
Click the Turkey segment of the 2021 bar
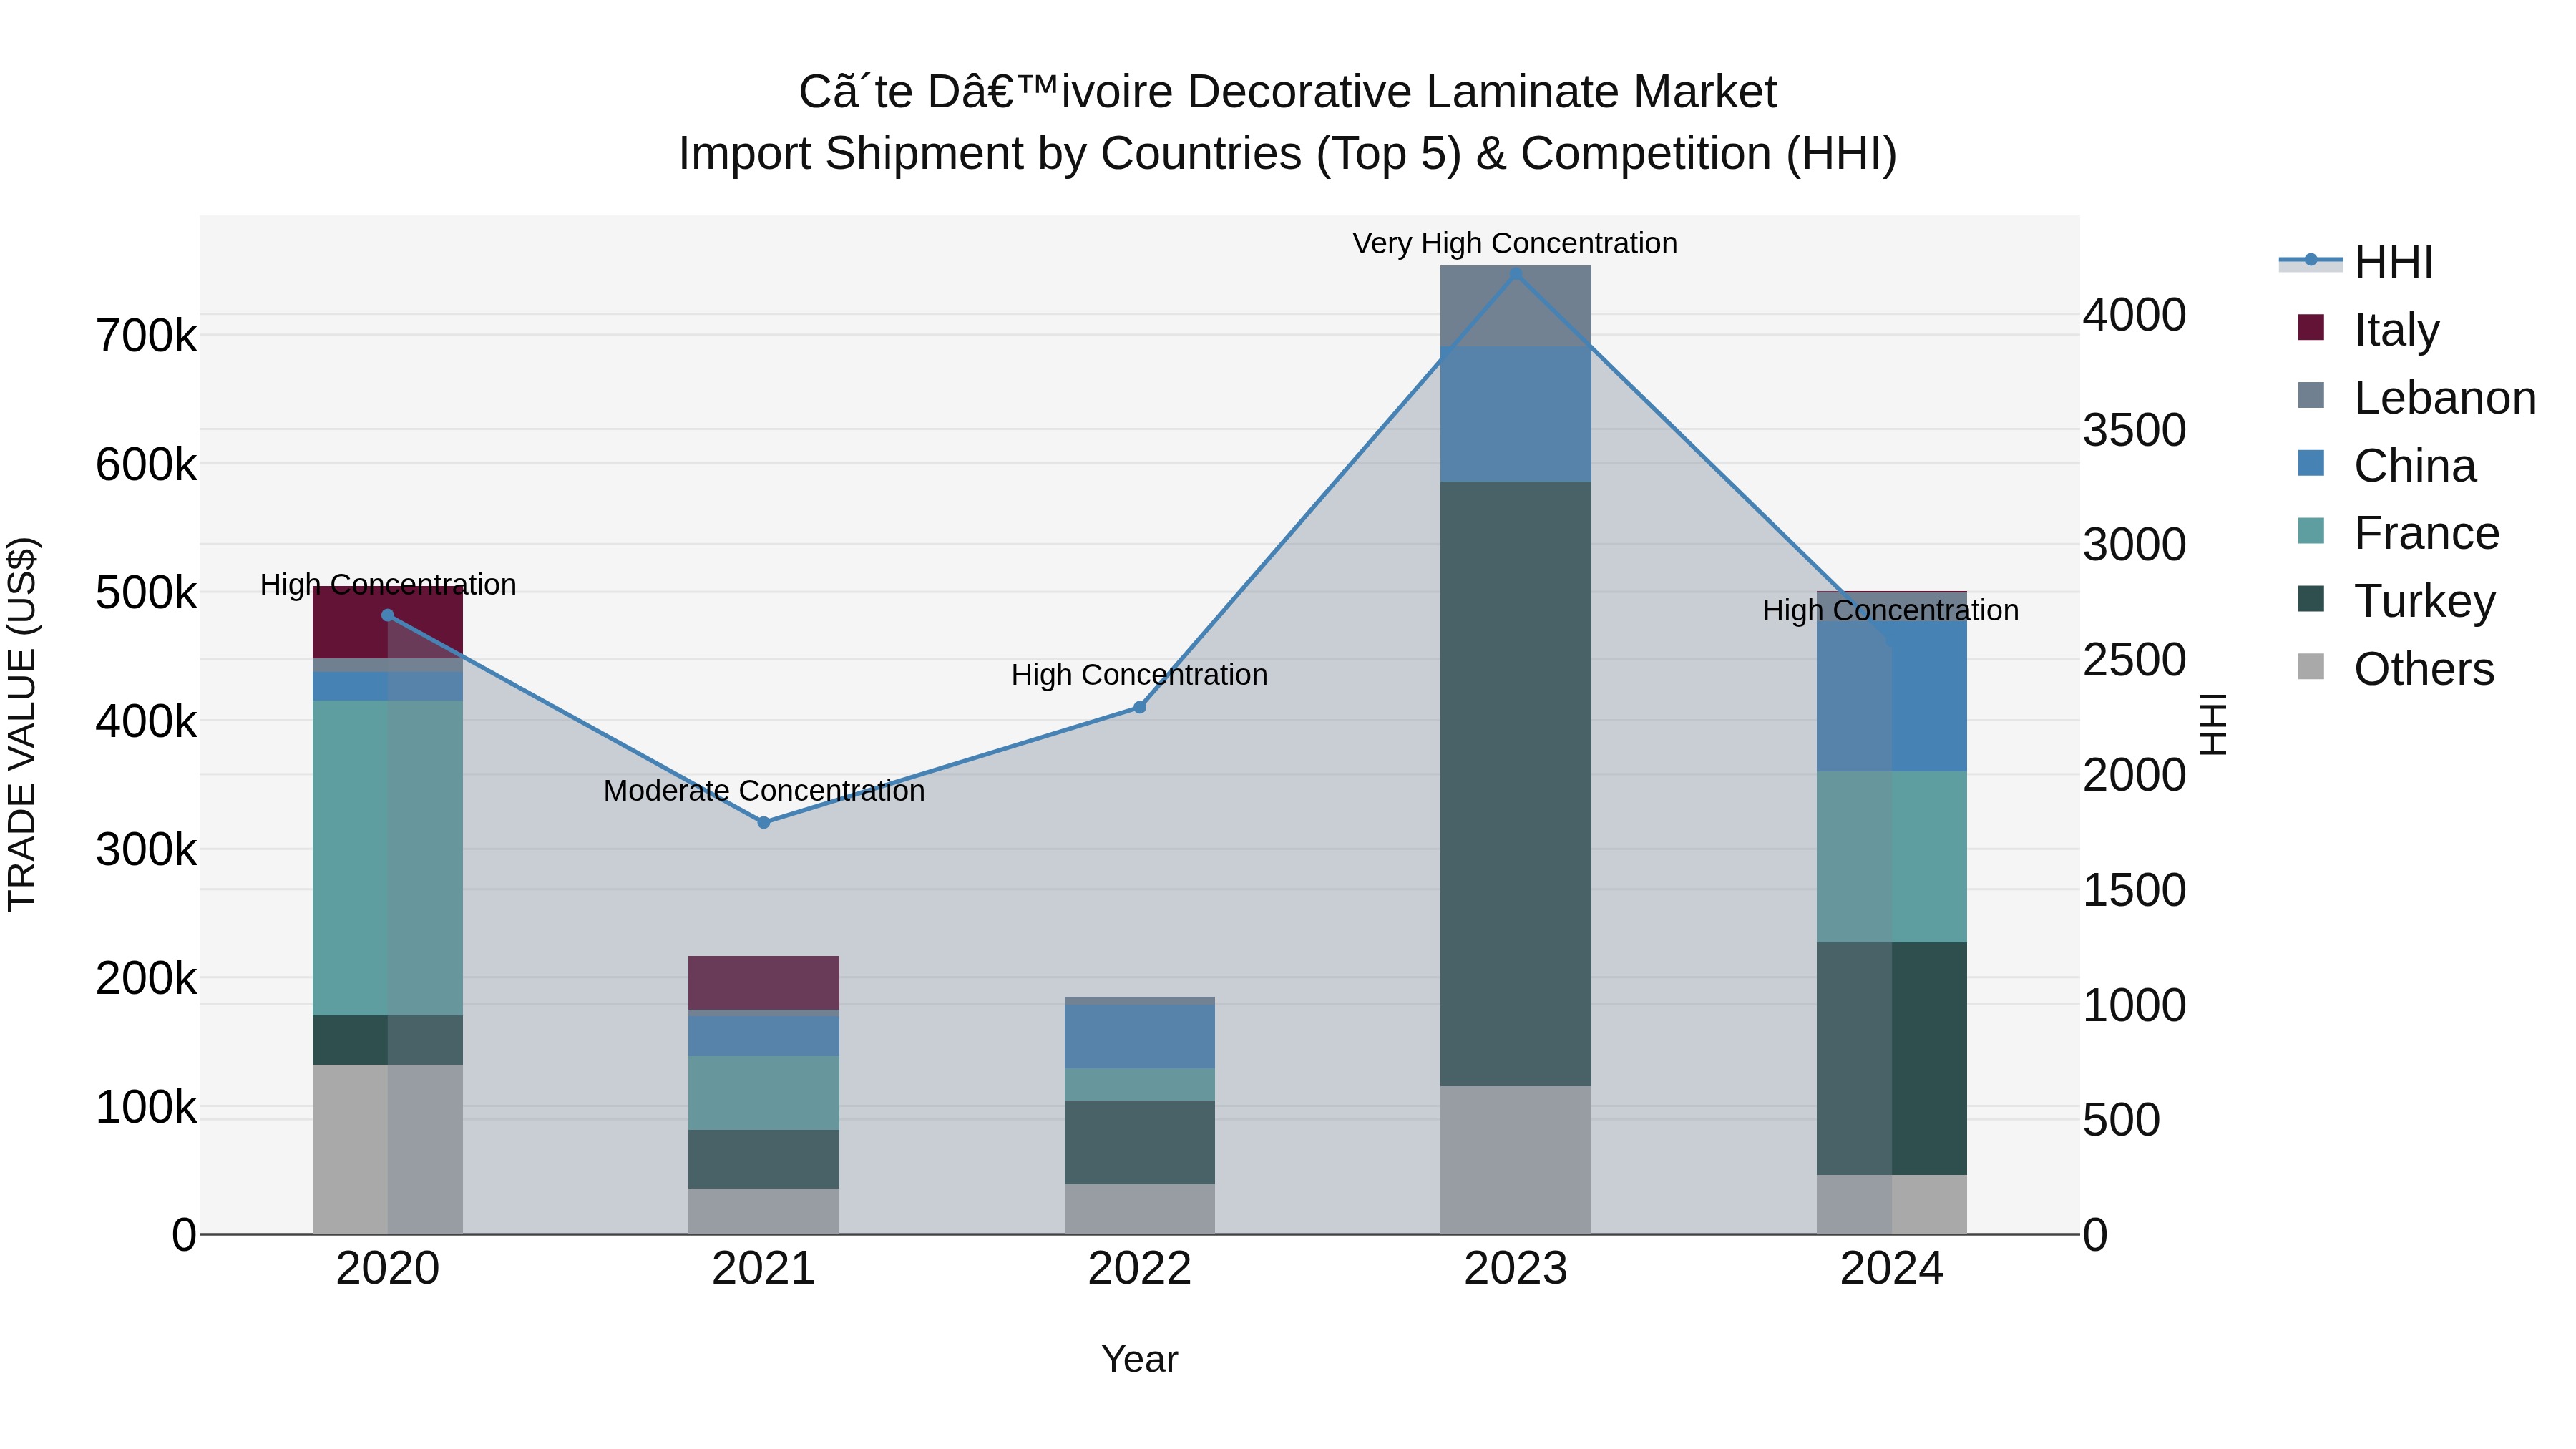[764, 1159]
